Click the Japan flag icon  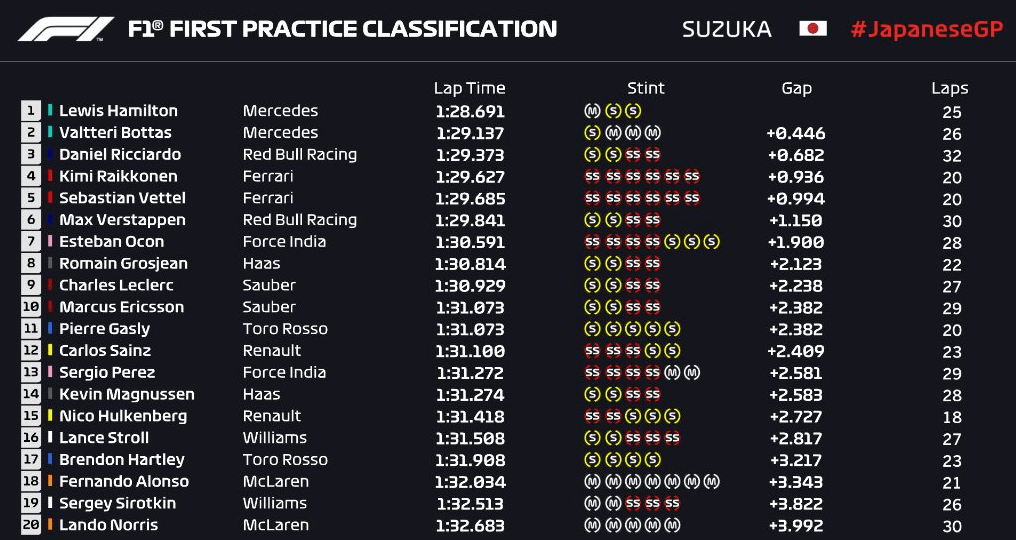click(813, 29)
